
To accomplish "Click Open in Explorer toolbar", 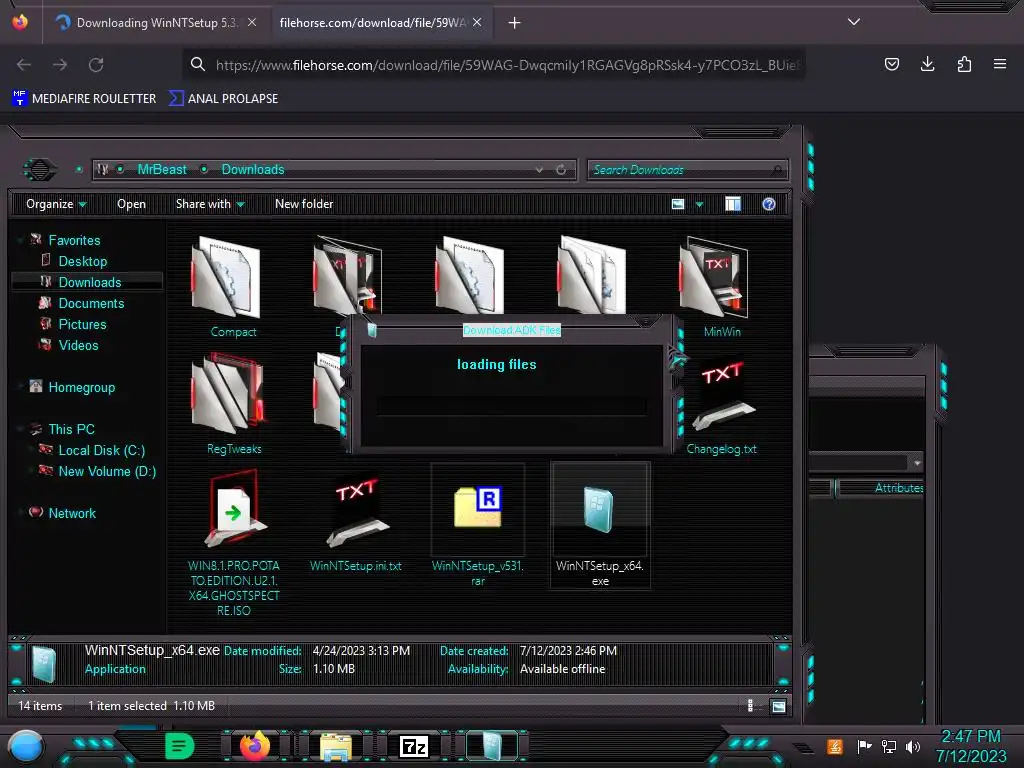I will pyautogui.click(x=131, y=204).
